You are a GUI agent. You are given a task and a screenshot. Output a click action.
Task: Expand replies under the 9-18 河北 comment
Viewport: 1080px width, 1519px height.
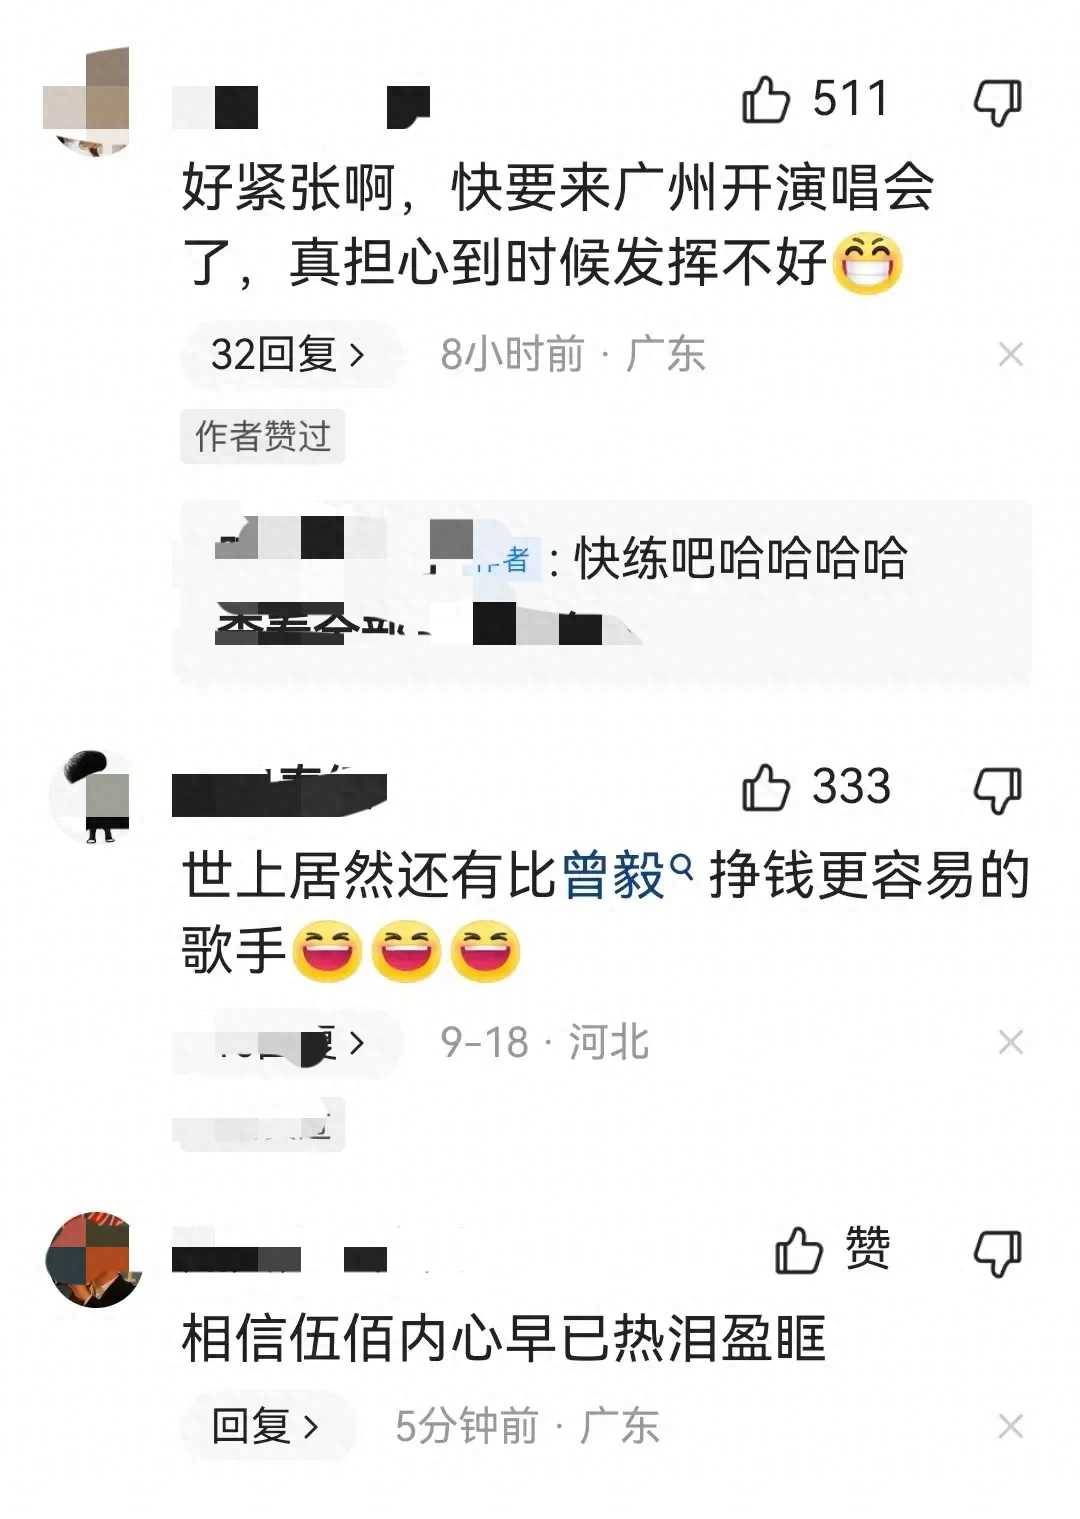tap(288, 1043)
